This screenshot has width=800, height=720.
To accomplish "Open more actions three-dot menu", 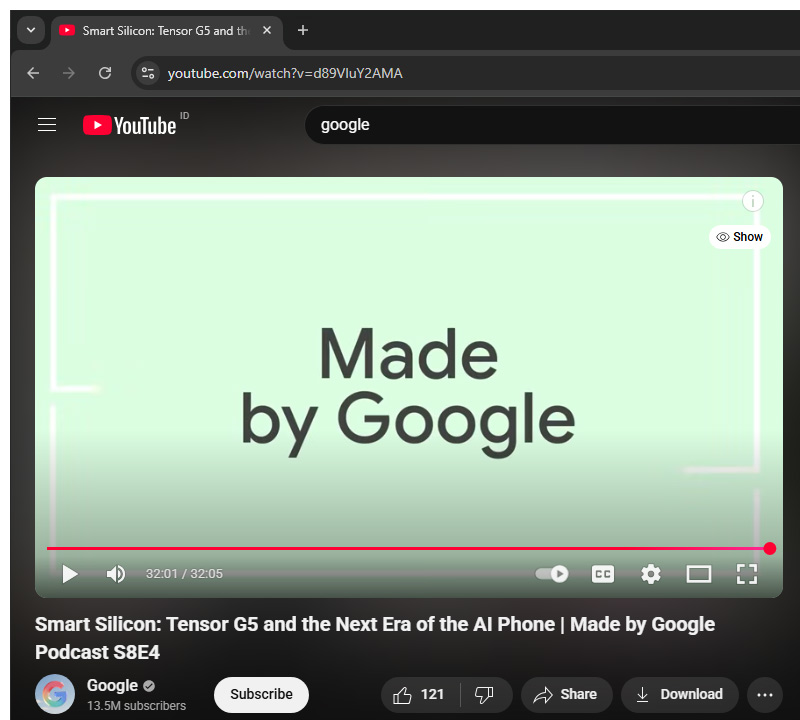I will pos(765,694).
